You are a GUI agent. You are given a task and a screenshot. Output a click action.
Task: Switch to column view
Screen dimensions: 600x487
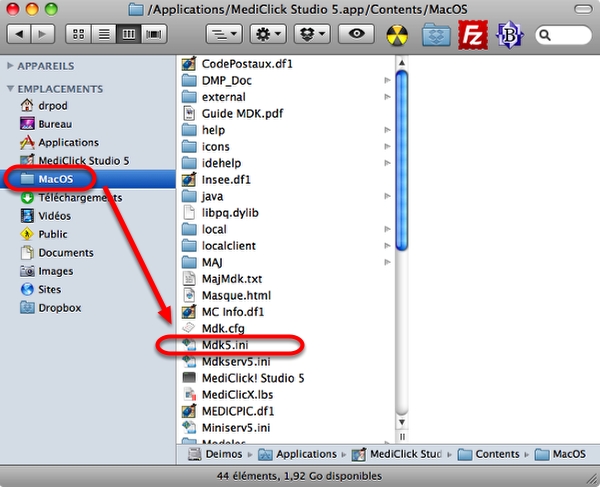coord(129,34)
